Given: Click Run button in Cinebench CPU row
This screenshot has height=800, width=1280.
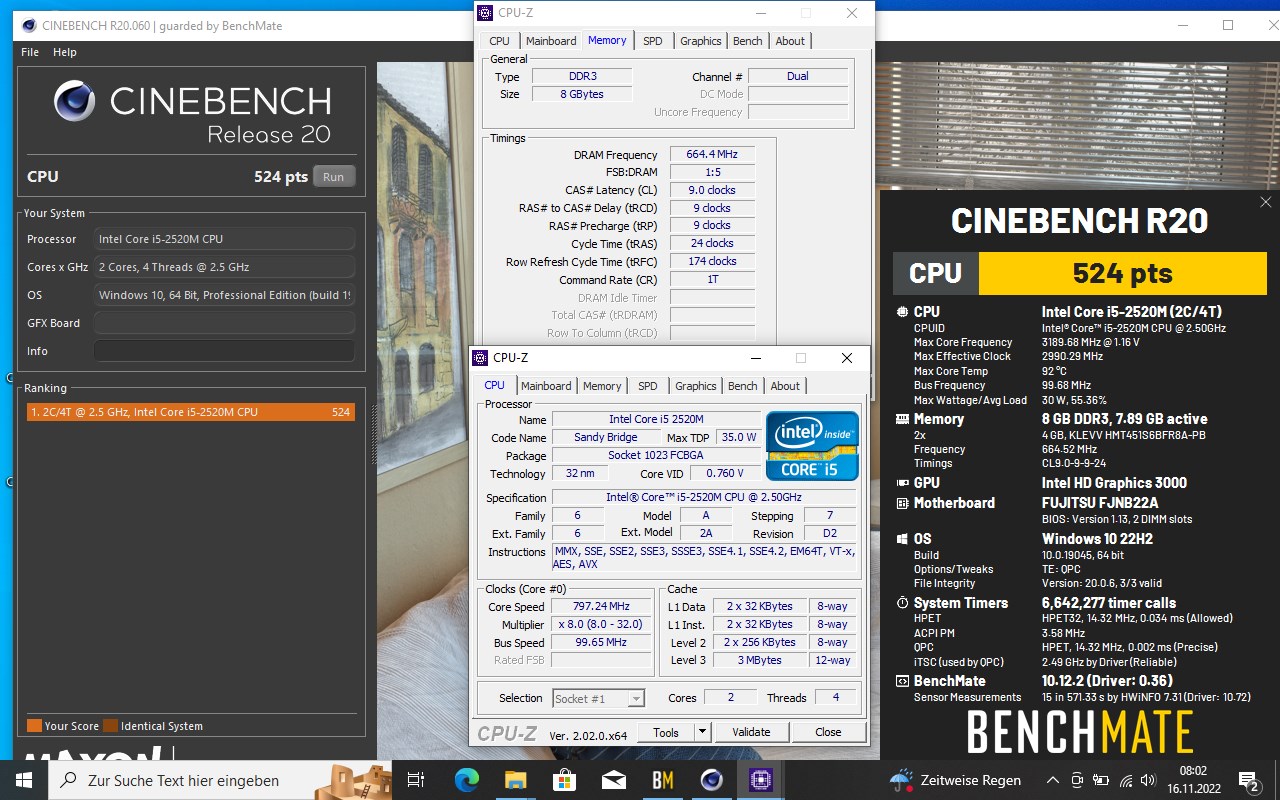Looking at the screenshot, I should click(x=334, y=176).
